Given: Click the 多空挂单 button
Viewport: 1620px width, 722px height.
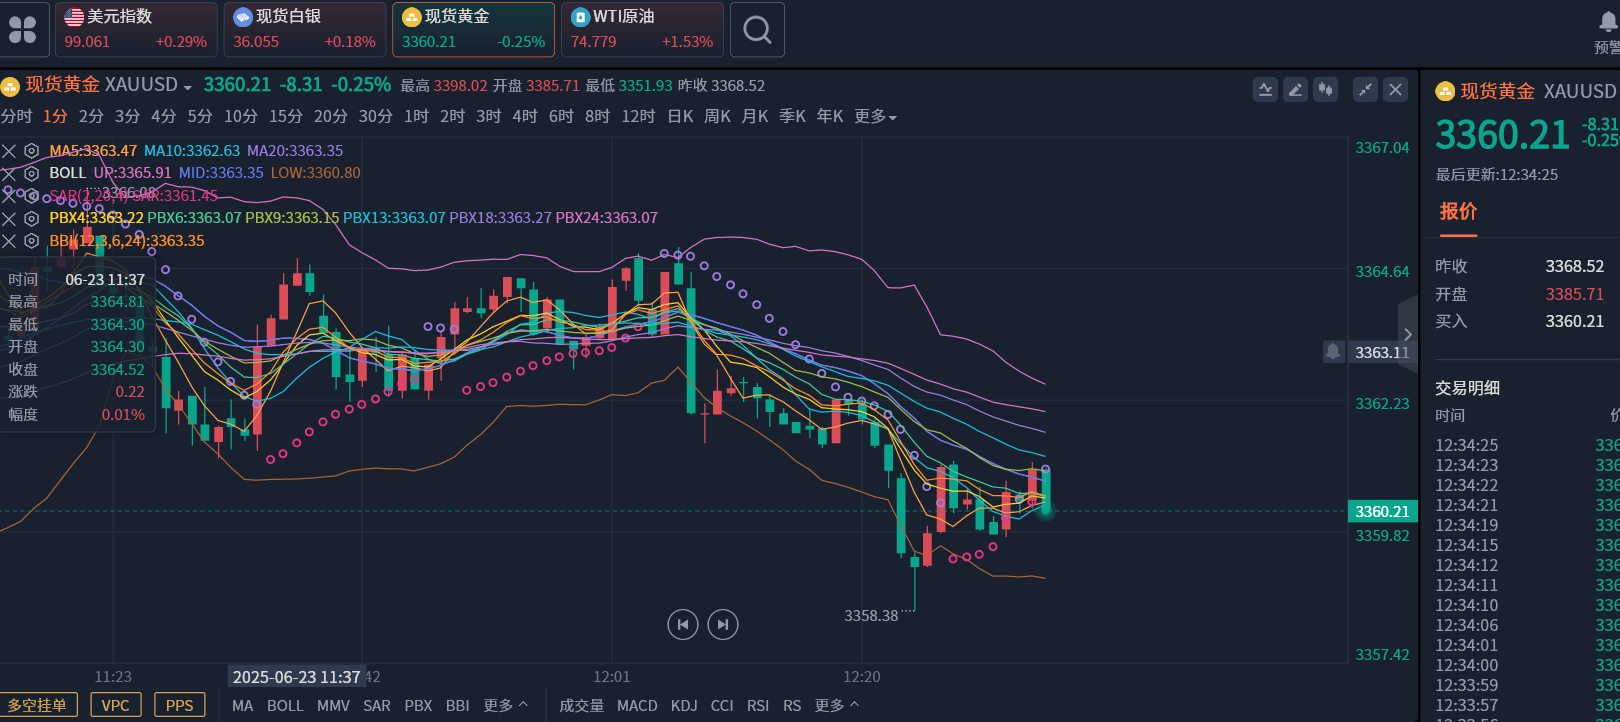Looking at the screenshot, I should (37, 705).
